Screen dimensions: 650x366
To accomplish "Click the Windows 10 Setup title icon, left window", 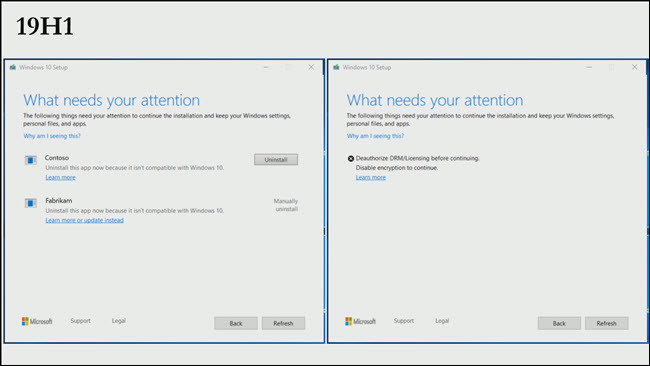I will point(12,67).
